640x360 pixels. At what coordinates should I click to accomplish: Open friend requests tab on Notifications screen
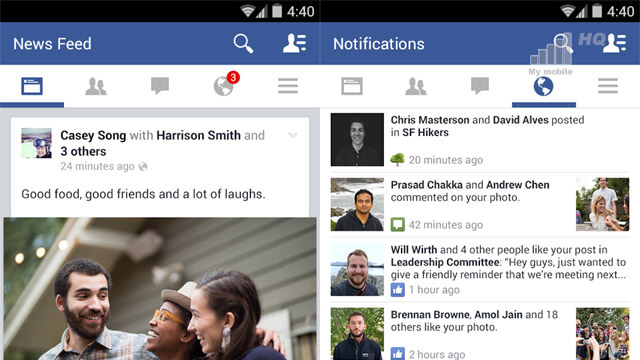pyautogui.click(x=416, y=86)
